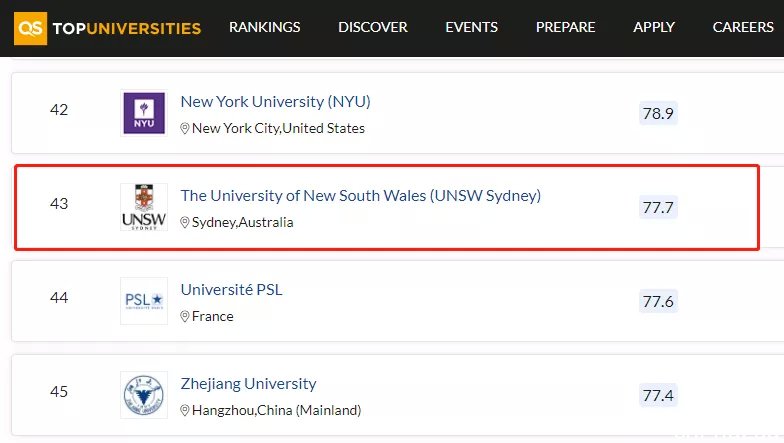Open the CAREERS menu
Screen dimensions: 784x443
coord(743,27)
